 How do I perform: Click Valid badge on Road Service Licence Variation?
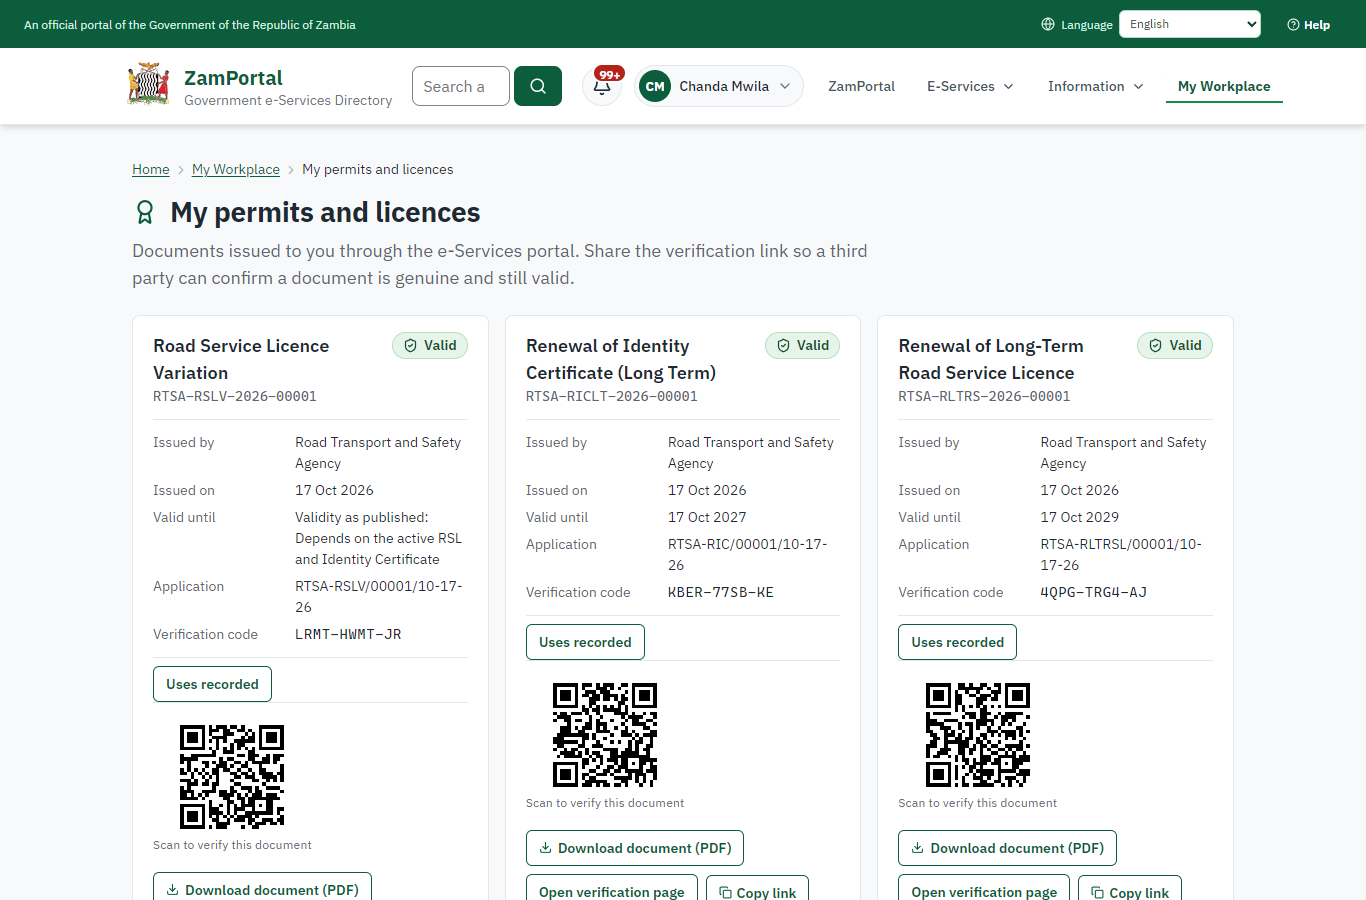430,345
